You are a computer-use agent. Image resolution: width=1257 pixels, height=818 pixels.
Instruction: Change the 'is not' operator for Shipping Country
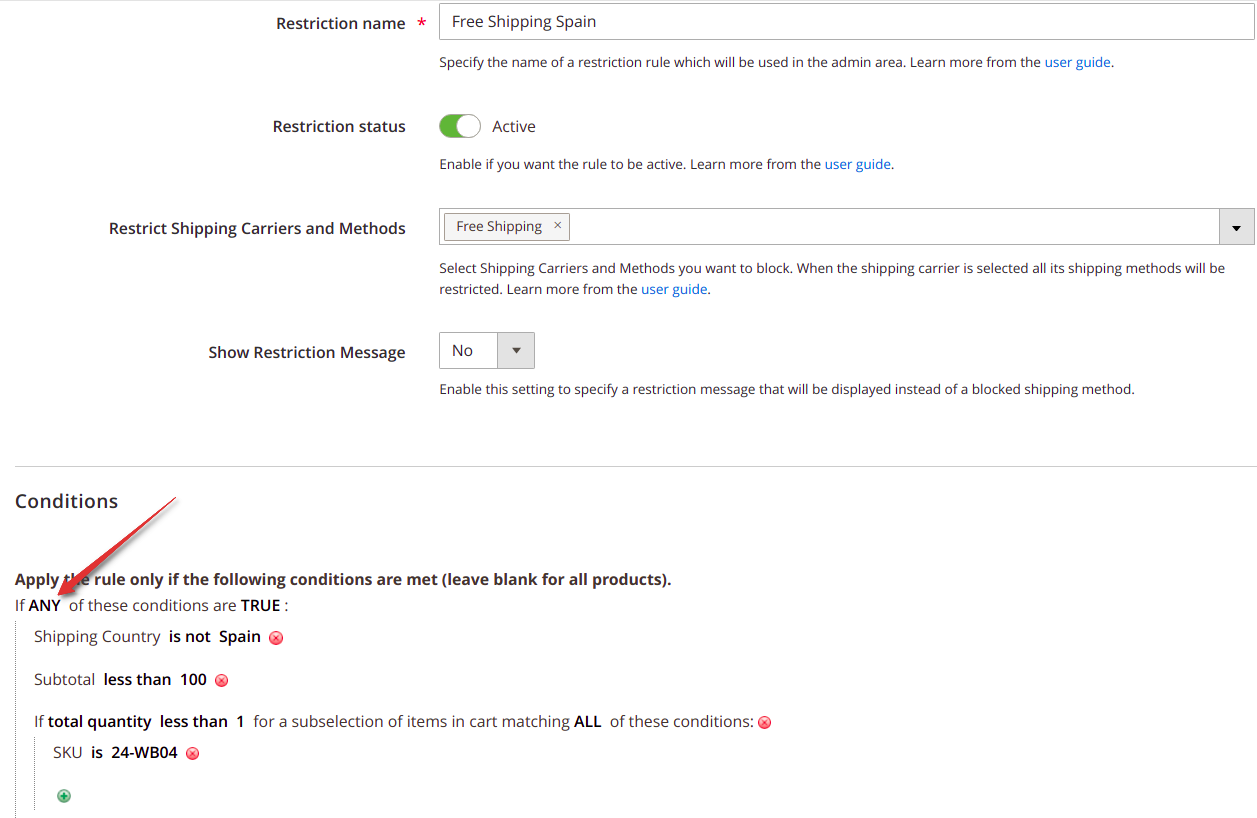(190, 636)
